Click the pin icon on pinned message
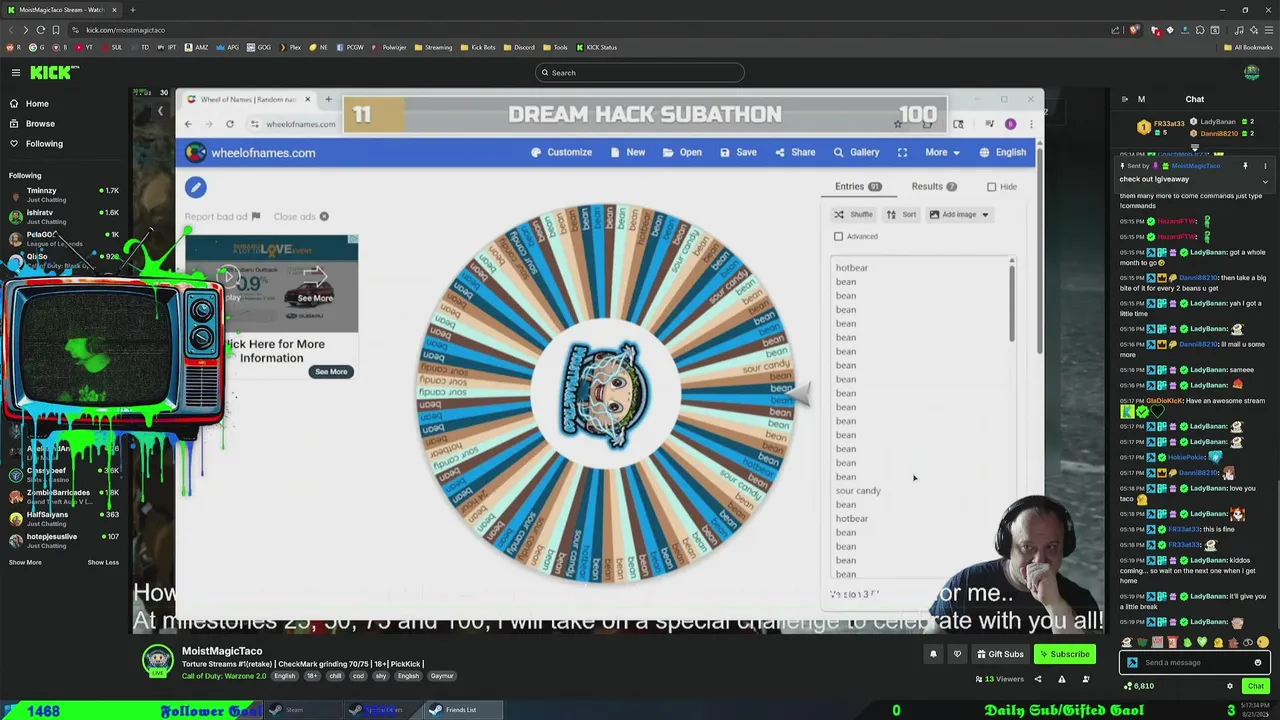Image resolution: width=1280 pixels, height=720 pixels. (1245, 166)
